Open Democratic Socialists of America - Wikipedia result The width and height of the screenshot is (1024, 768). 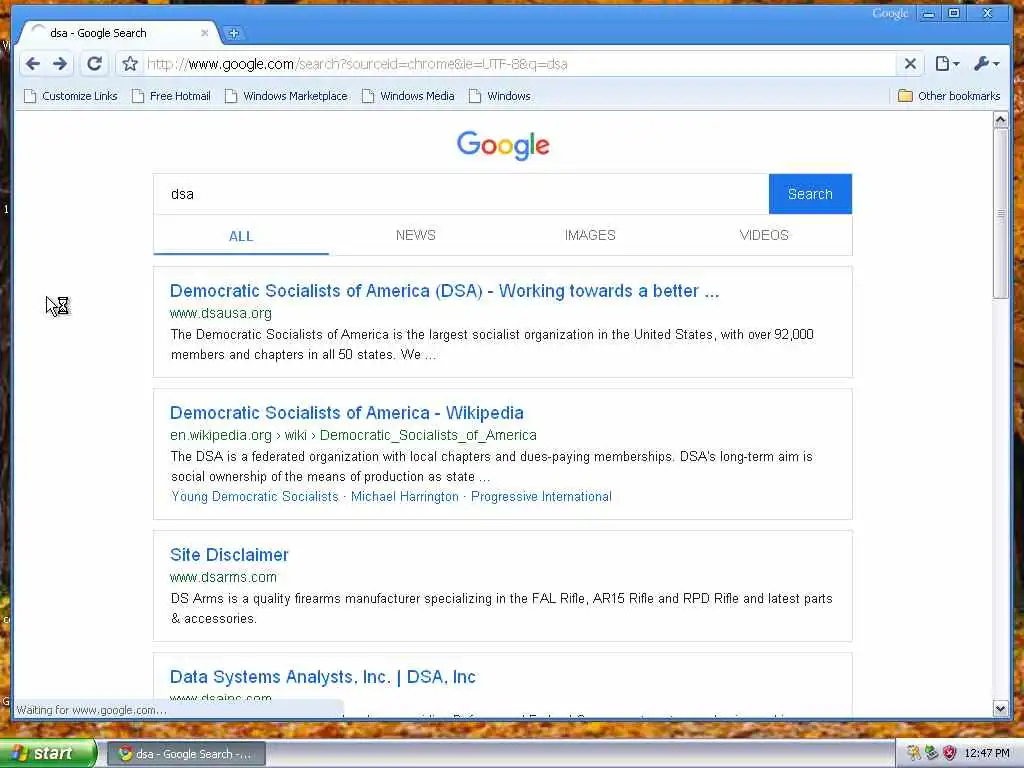[347, 413]
